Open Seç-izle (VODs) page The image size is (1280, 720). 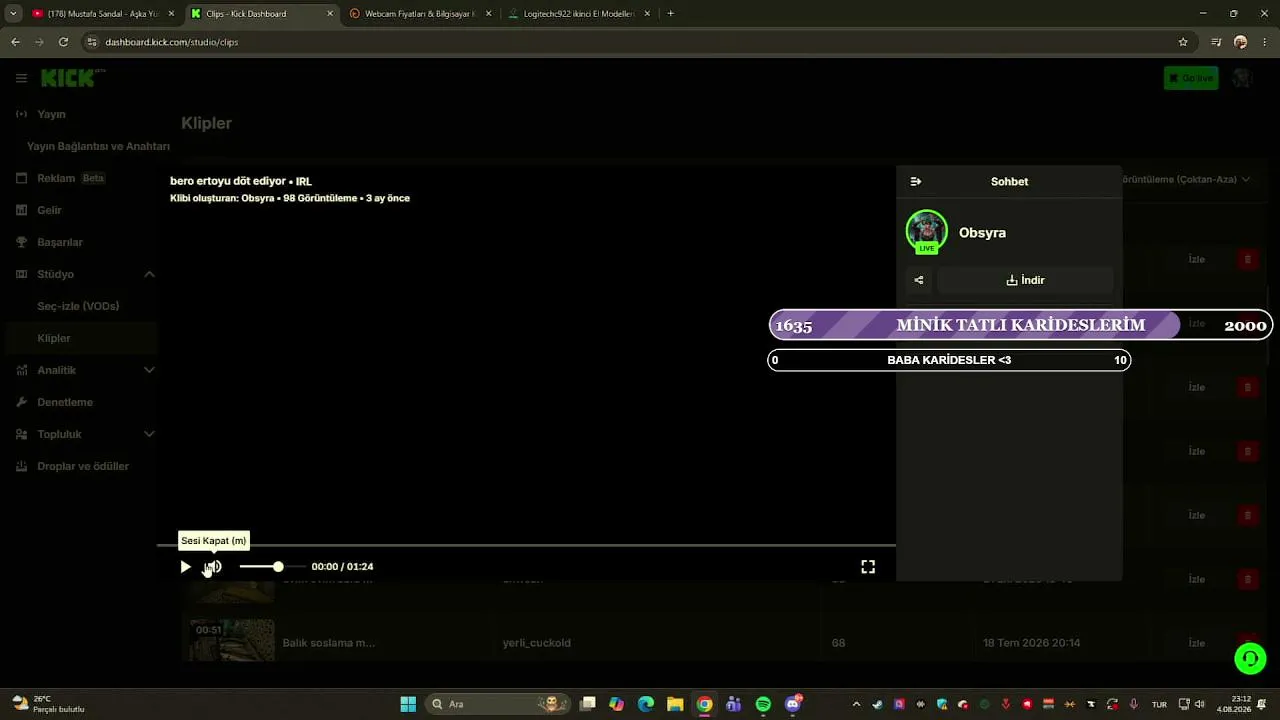pyautogui.click(x=78, y=306)
